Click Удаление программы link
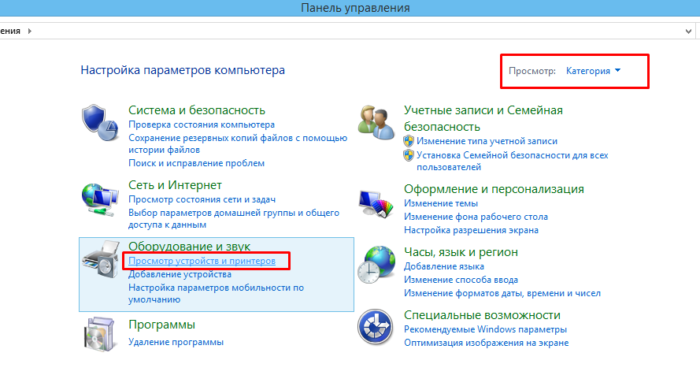 [176, 342]
